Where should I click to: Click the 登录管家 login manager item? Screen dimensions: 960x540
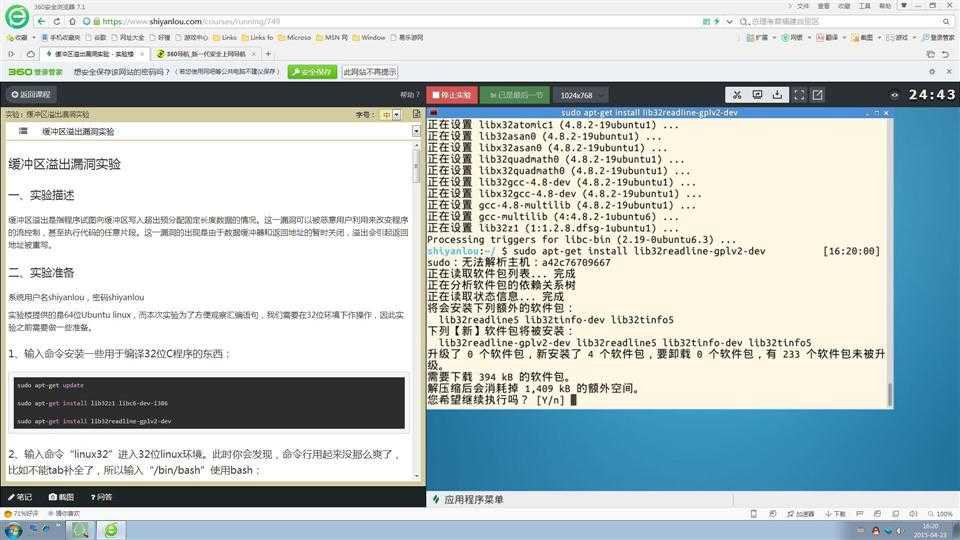coord(938,37)
